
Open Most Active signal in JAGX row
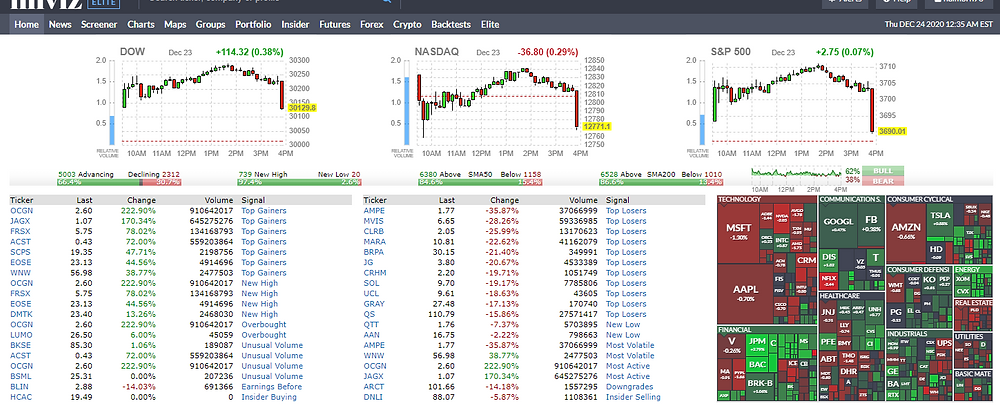point(628,376)
